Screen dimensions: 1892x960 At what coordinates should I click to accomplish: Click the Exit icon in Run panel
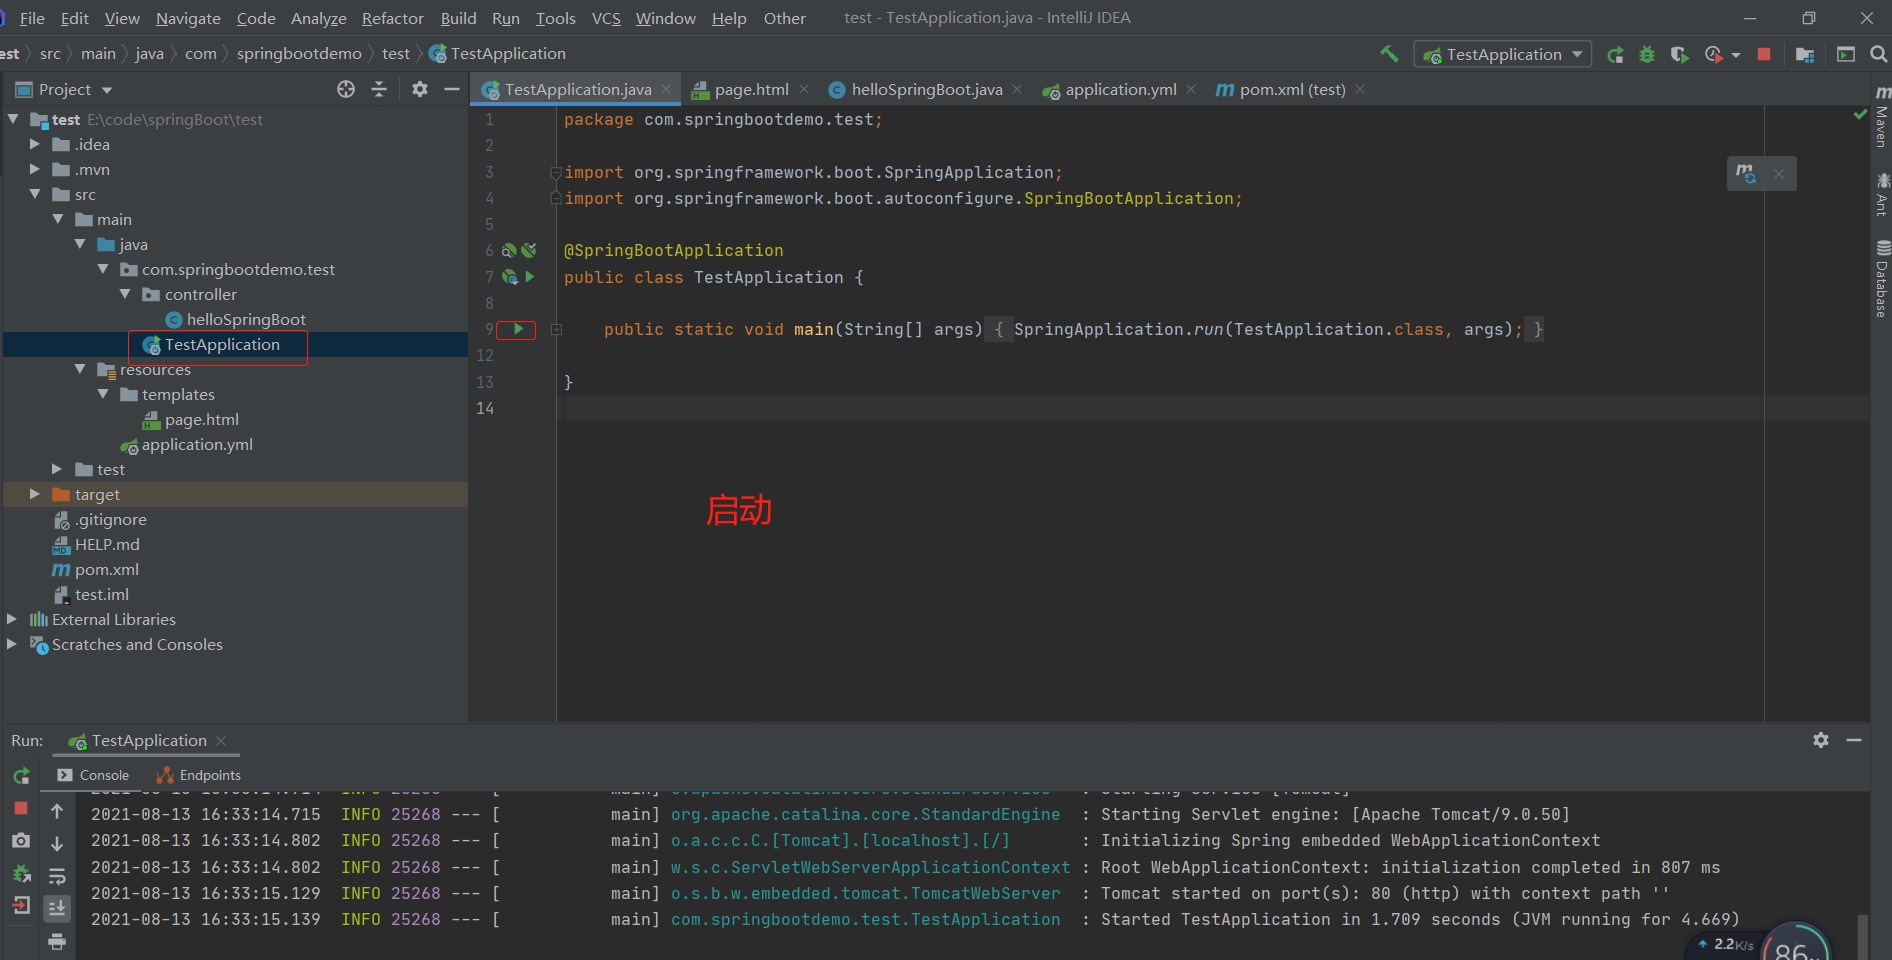pos(21,906)
